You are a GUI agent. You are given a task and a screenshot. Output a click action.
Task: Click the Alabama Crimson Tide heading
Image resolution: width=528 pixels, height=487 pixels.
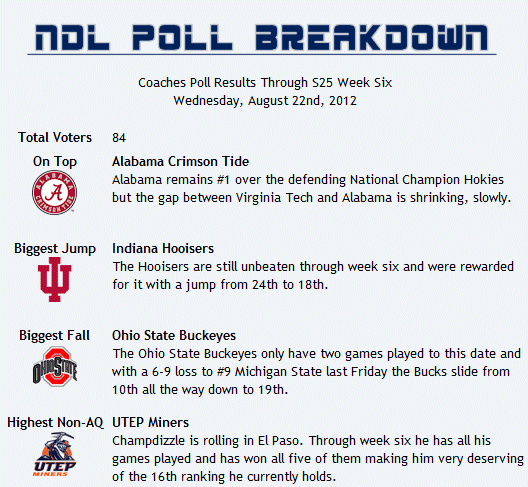(180, 162)
